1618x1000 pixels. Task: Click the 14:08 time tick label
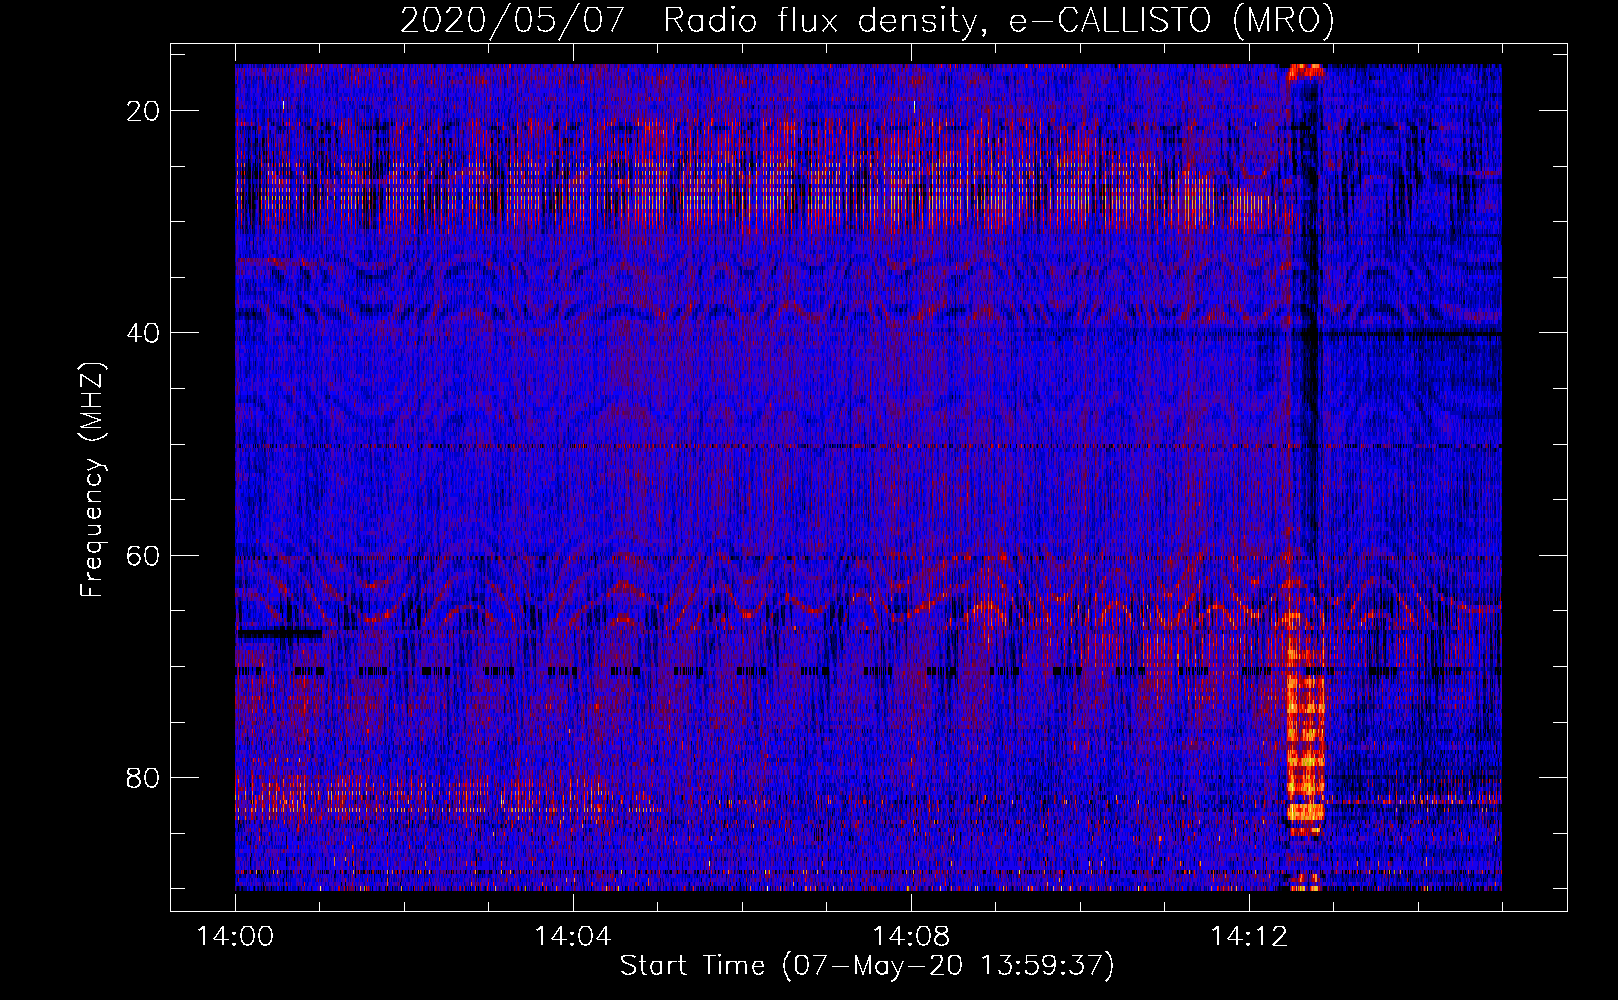(910, 937)
